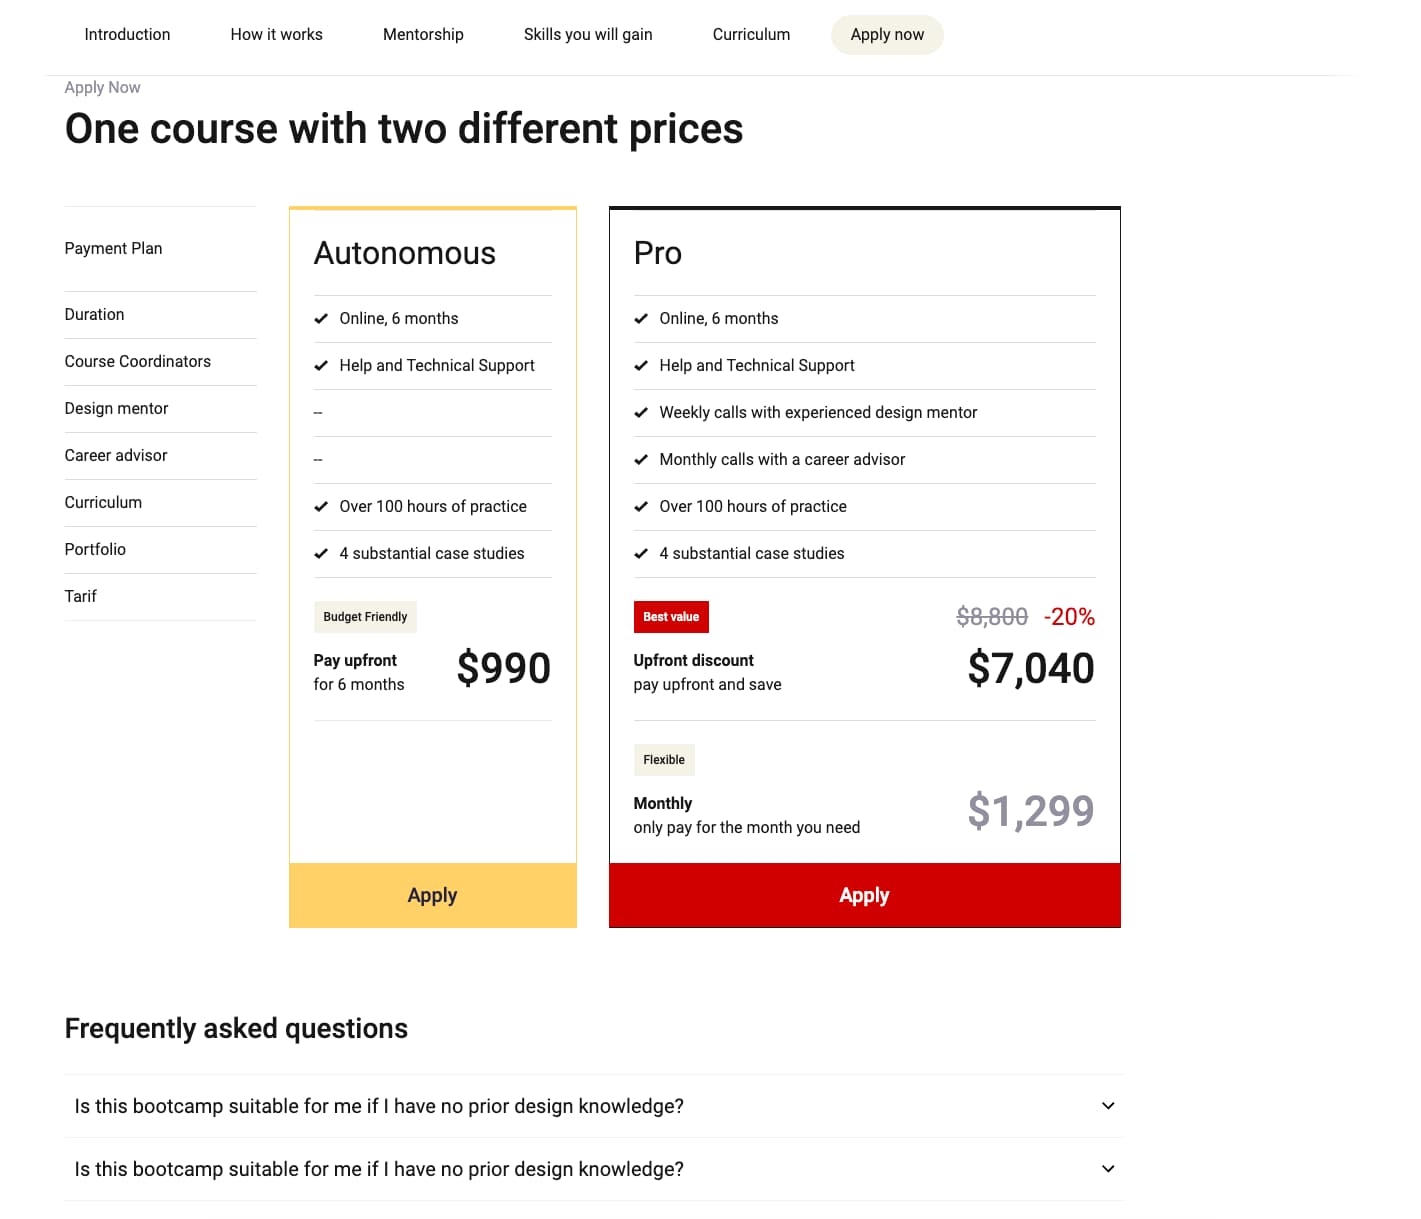Viewport: 1421px width, 1219px height.
Task: Click checkmark beside Monthly calls with career advisor
Action: [x=641, y=460]
